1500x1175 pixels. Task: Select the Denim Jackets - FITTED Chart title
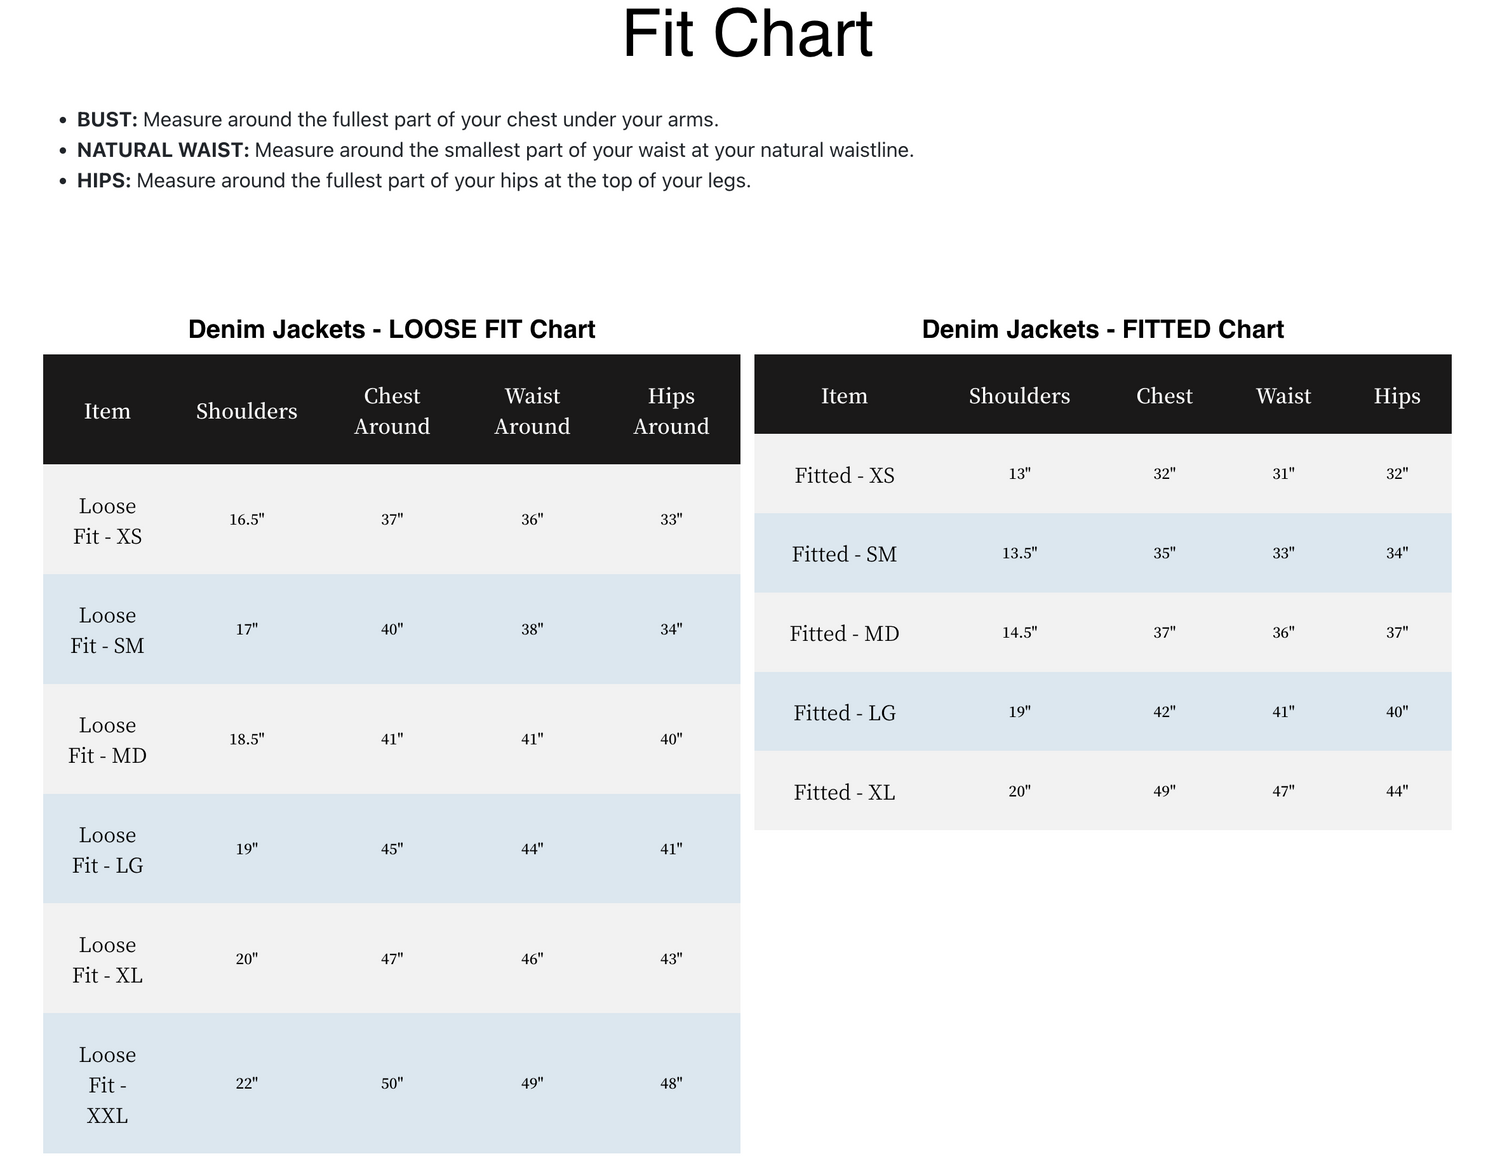click(1103, 329)
